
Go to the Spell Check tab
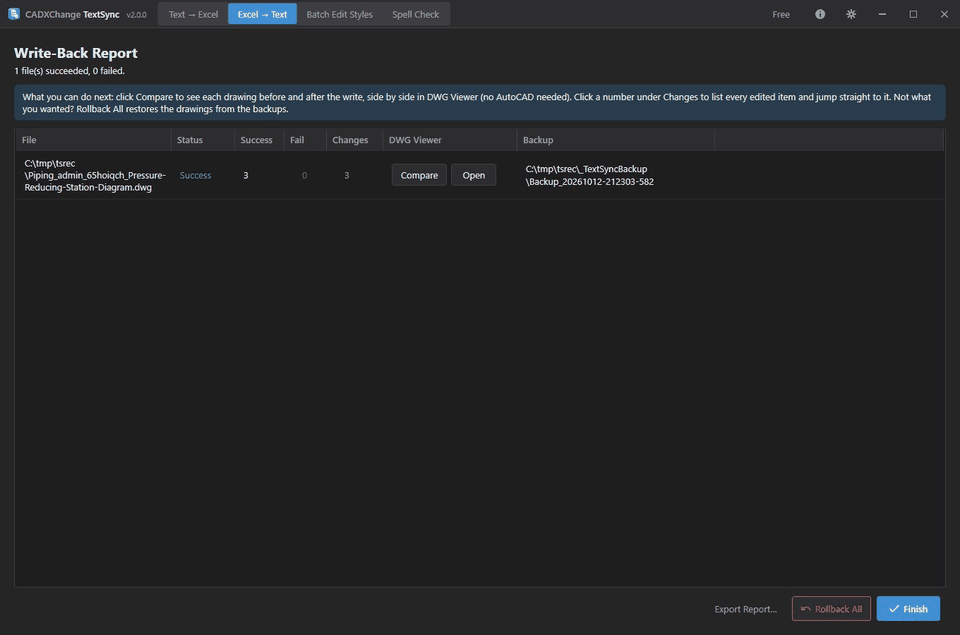[x=415, y=14]
